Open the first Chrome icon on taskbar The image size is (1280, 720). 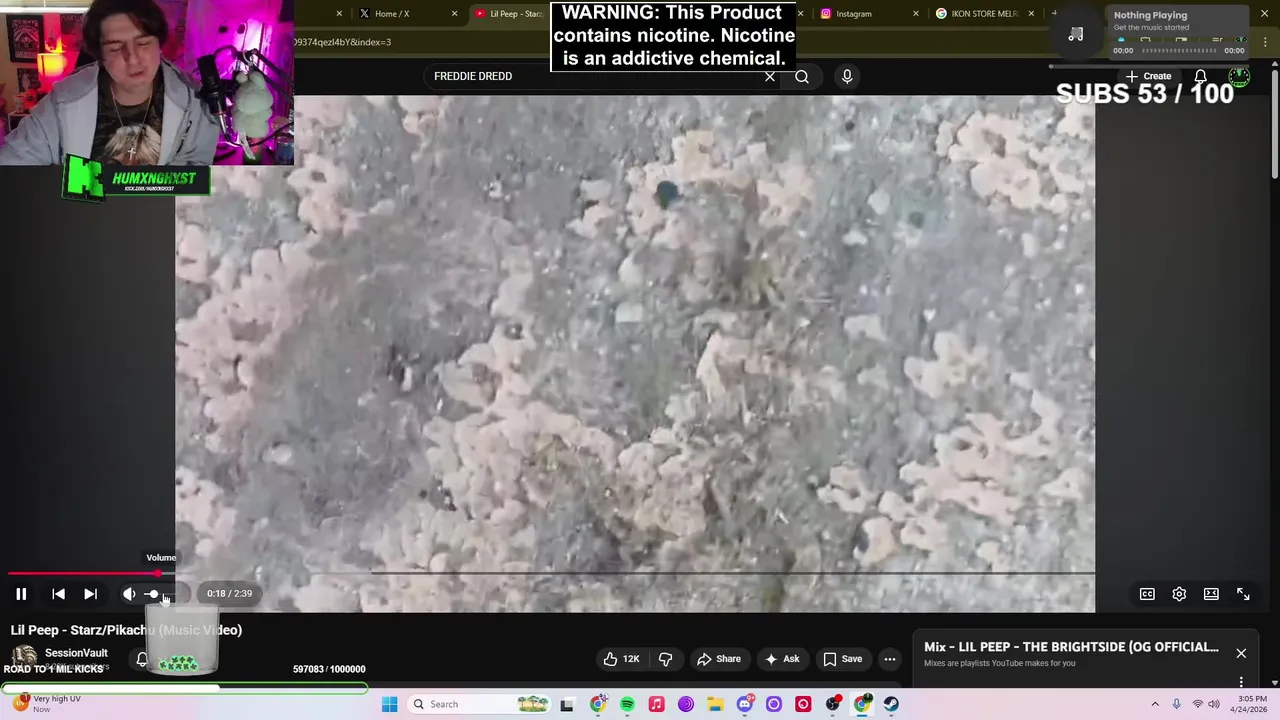(x=597, y=704)
